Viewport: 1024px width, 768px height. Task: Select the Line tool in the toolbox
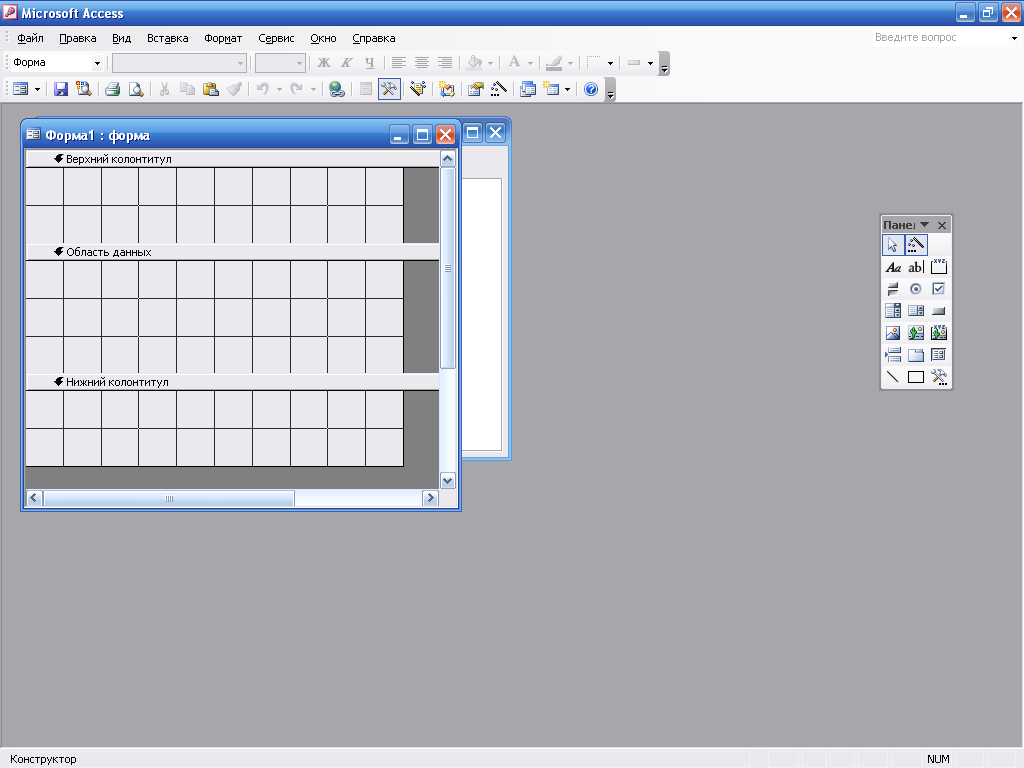893,377
